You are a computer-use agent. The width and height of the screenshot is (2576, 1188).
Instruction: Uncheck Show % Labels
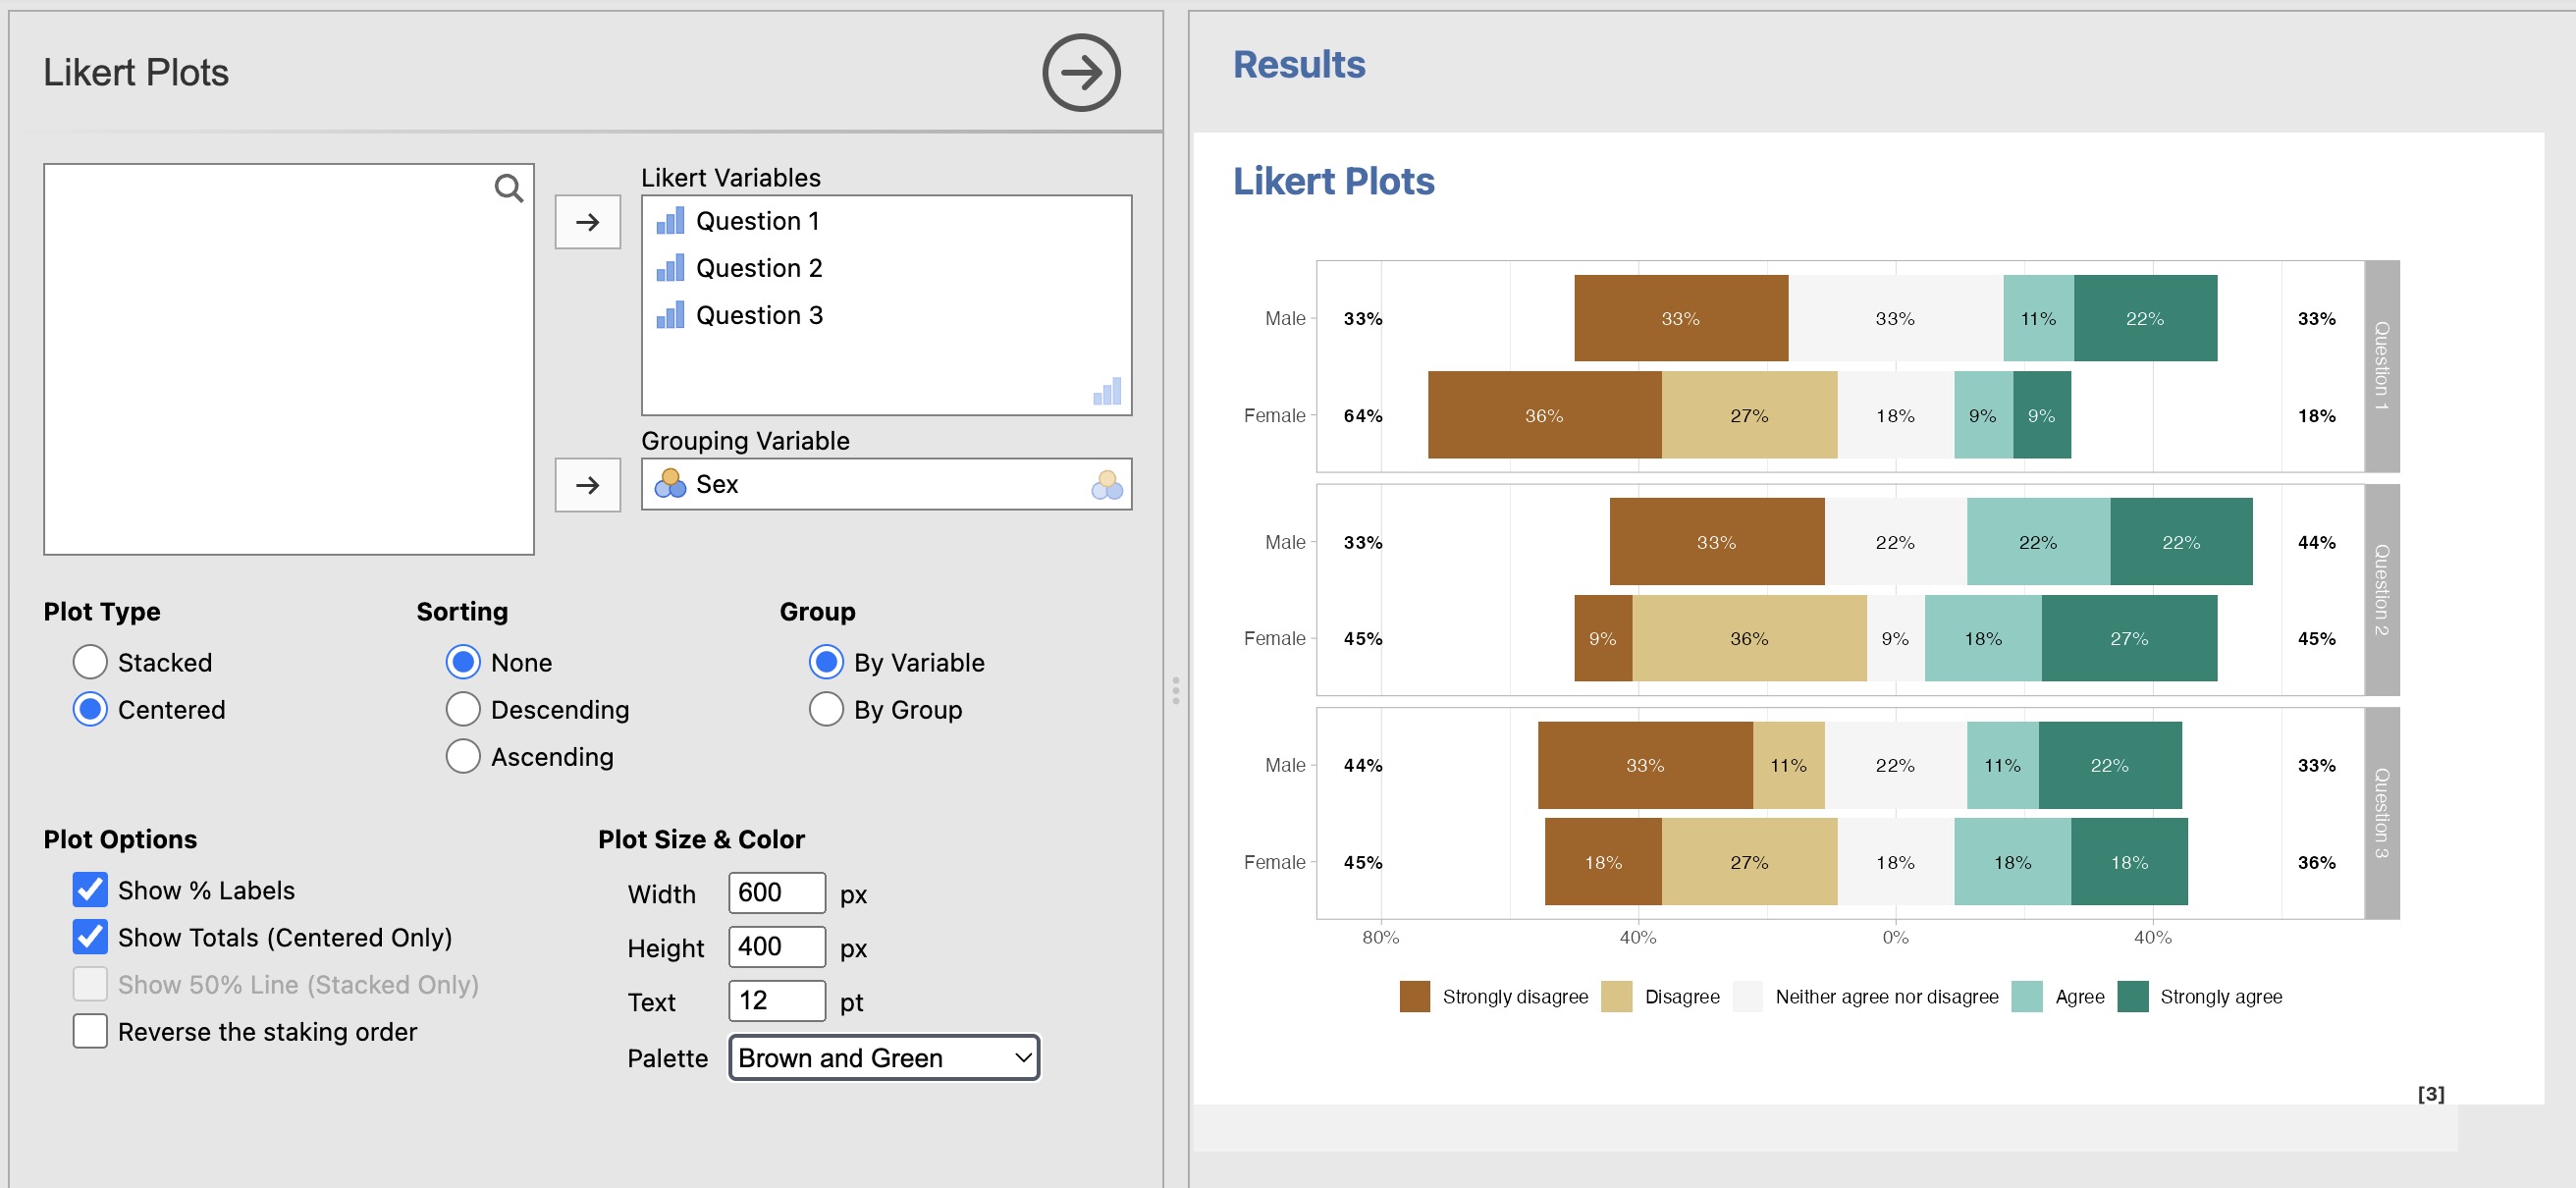click(90, 890)
